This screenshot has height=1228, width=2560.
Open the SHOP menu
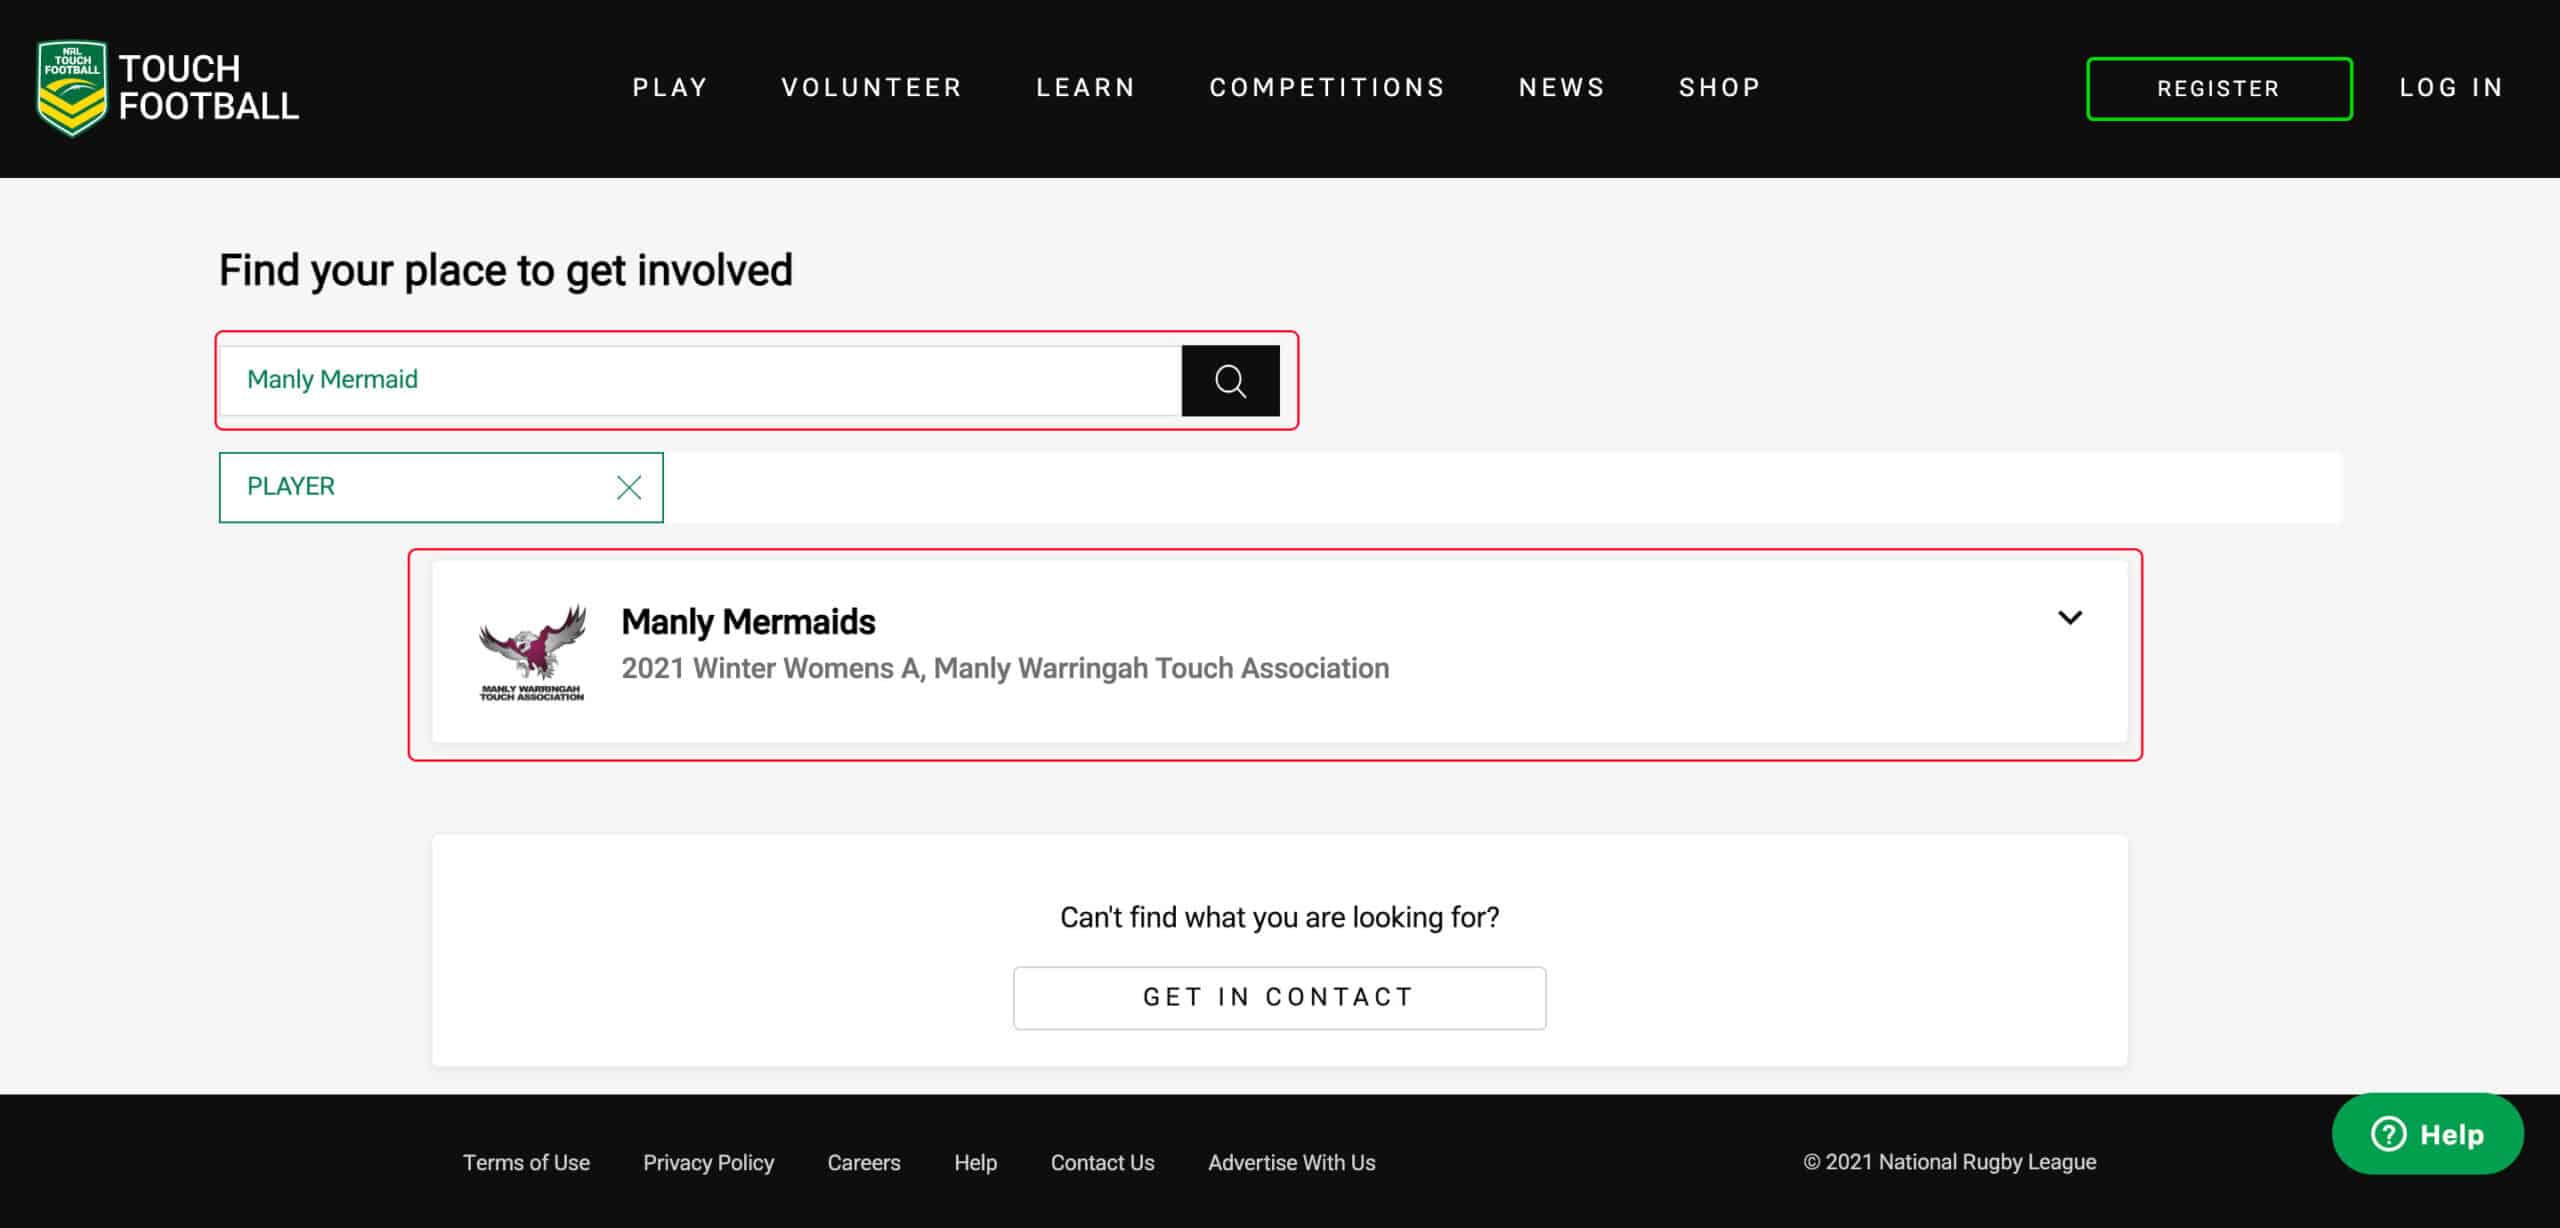coord(1720,88)
